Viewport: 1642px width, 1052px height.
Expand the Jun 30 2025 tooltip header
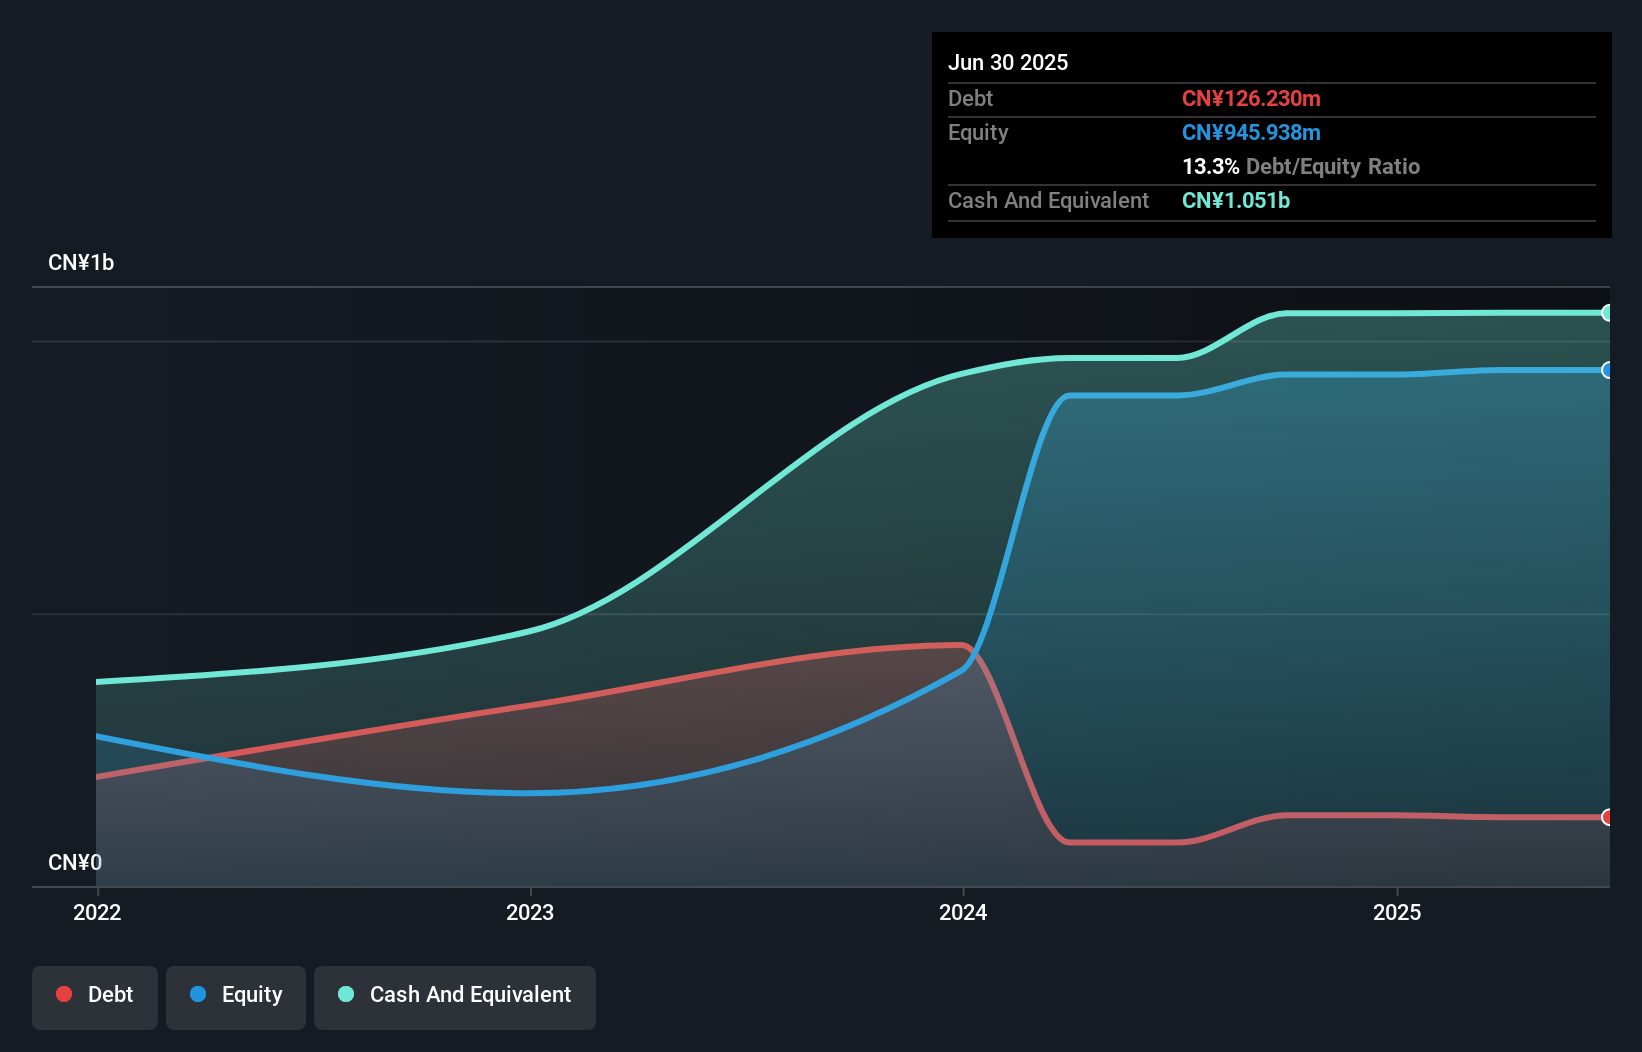point(1009,62)
